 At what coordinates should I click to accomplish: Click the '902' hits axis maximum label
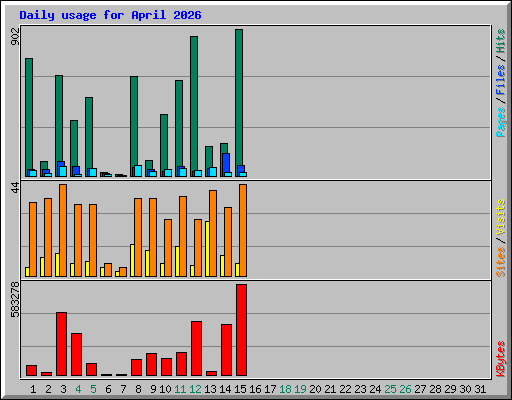pos(15,36)
